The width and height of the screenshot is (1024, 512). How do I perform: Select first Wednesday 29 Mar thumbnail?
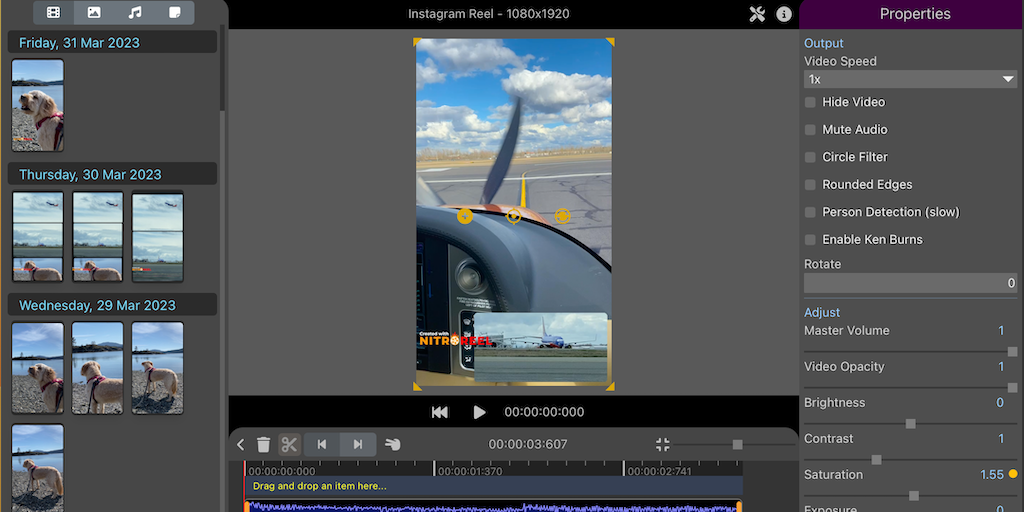[38, 368]
